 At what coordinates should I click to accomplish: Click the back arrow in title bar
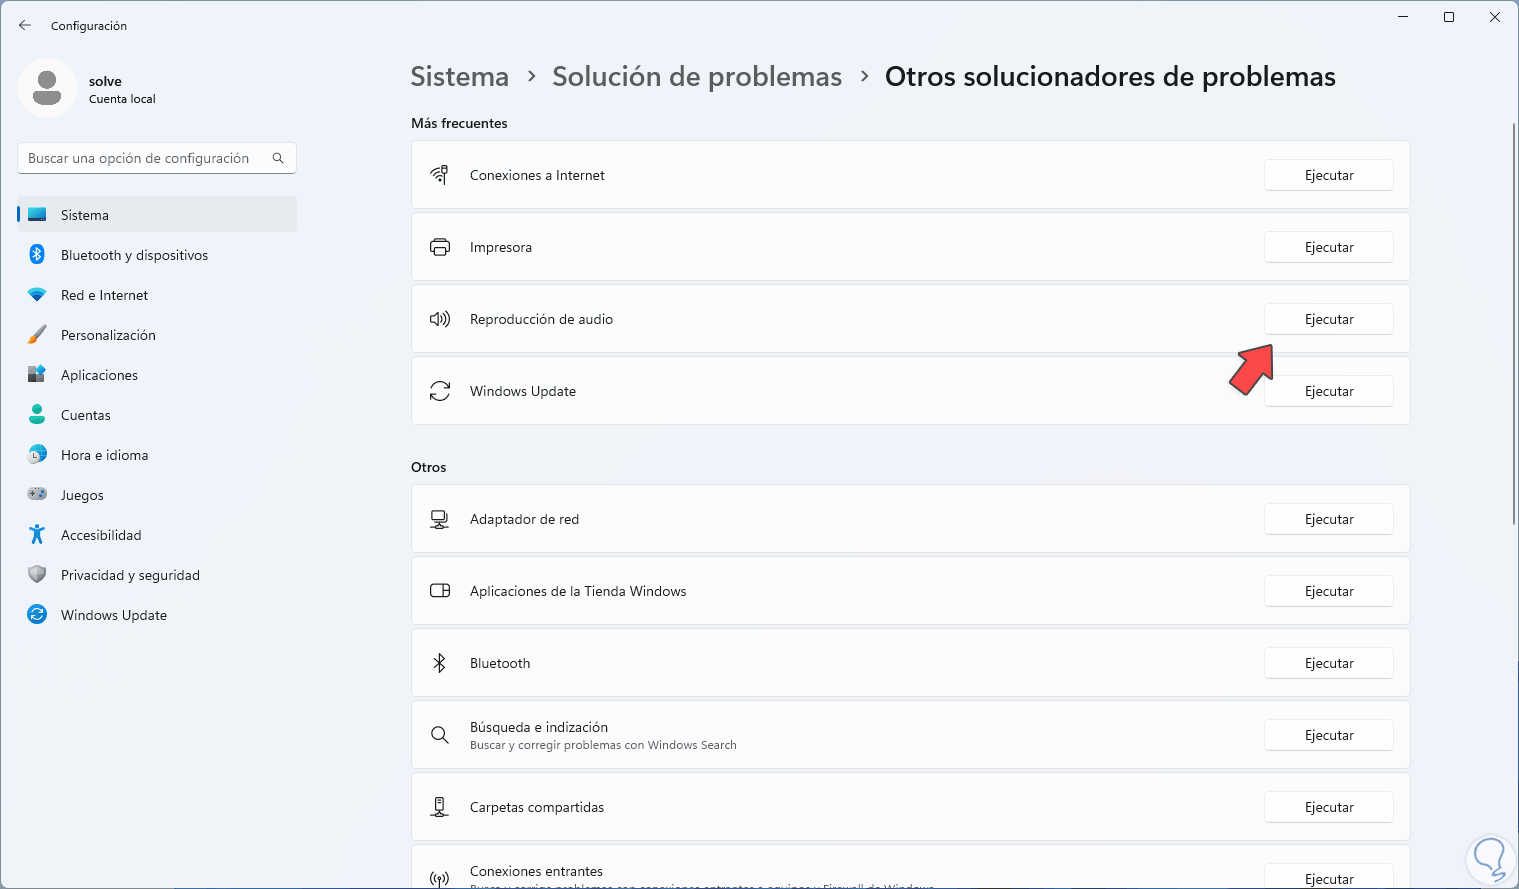[25, 26]
